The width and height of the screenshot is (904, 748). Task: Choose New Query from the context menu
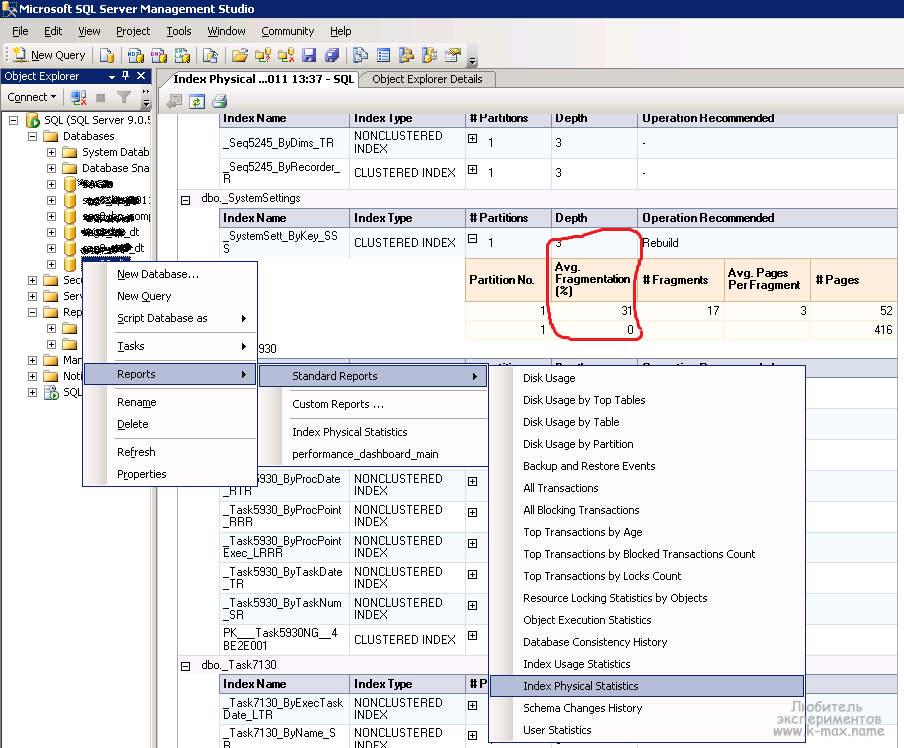pos(144,296)
